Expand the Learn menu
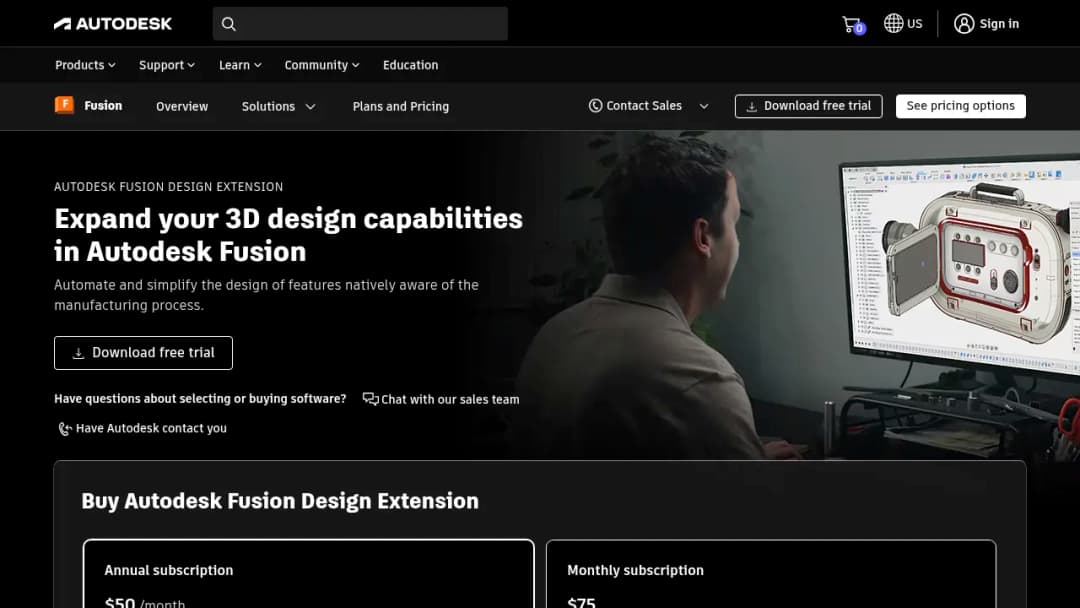This screenshot has height=608, width=1080. [x=240, y=65]
